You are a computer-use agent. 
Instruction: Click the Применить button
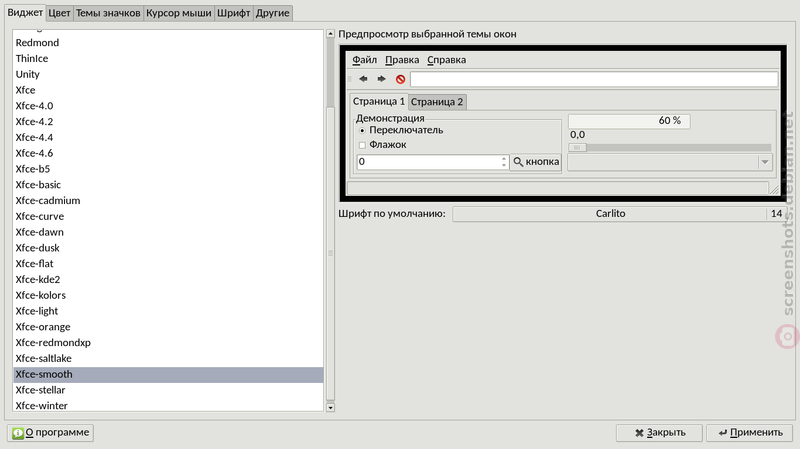pos(749,433)
